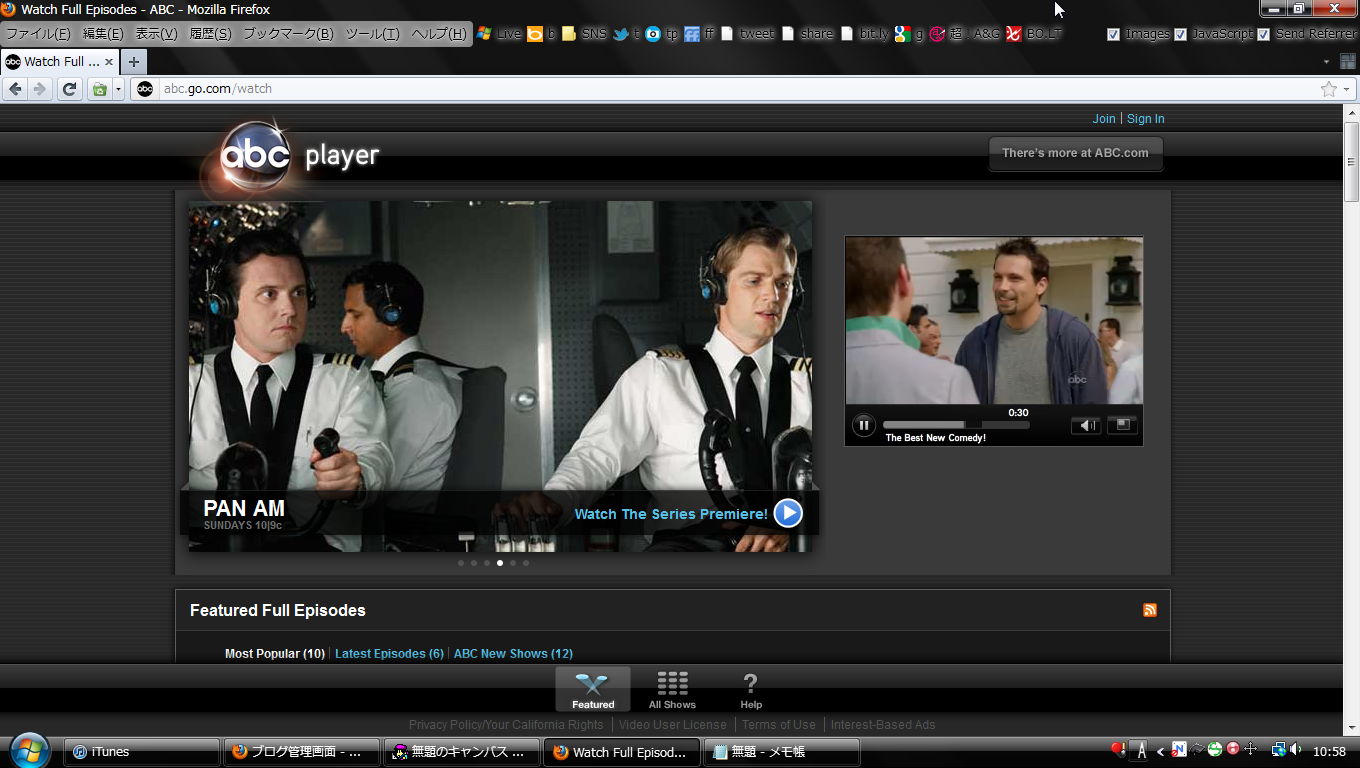
Task: Open the 編集(E) menu
Action: (103, 34)
